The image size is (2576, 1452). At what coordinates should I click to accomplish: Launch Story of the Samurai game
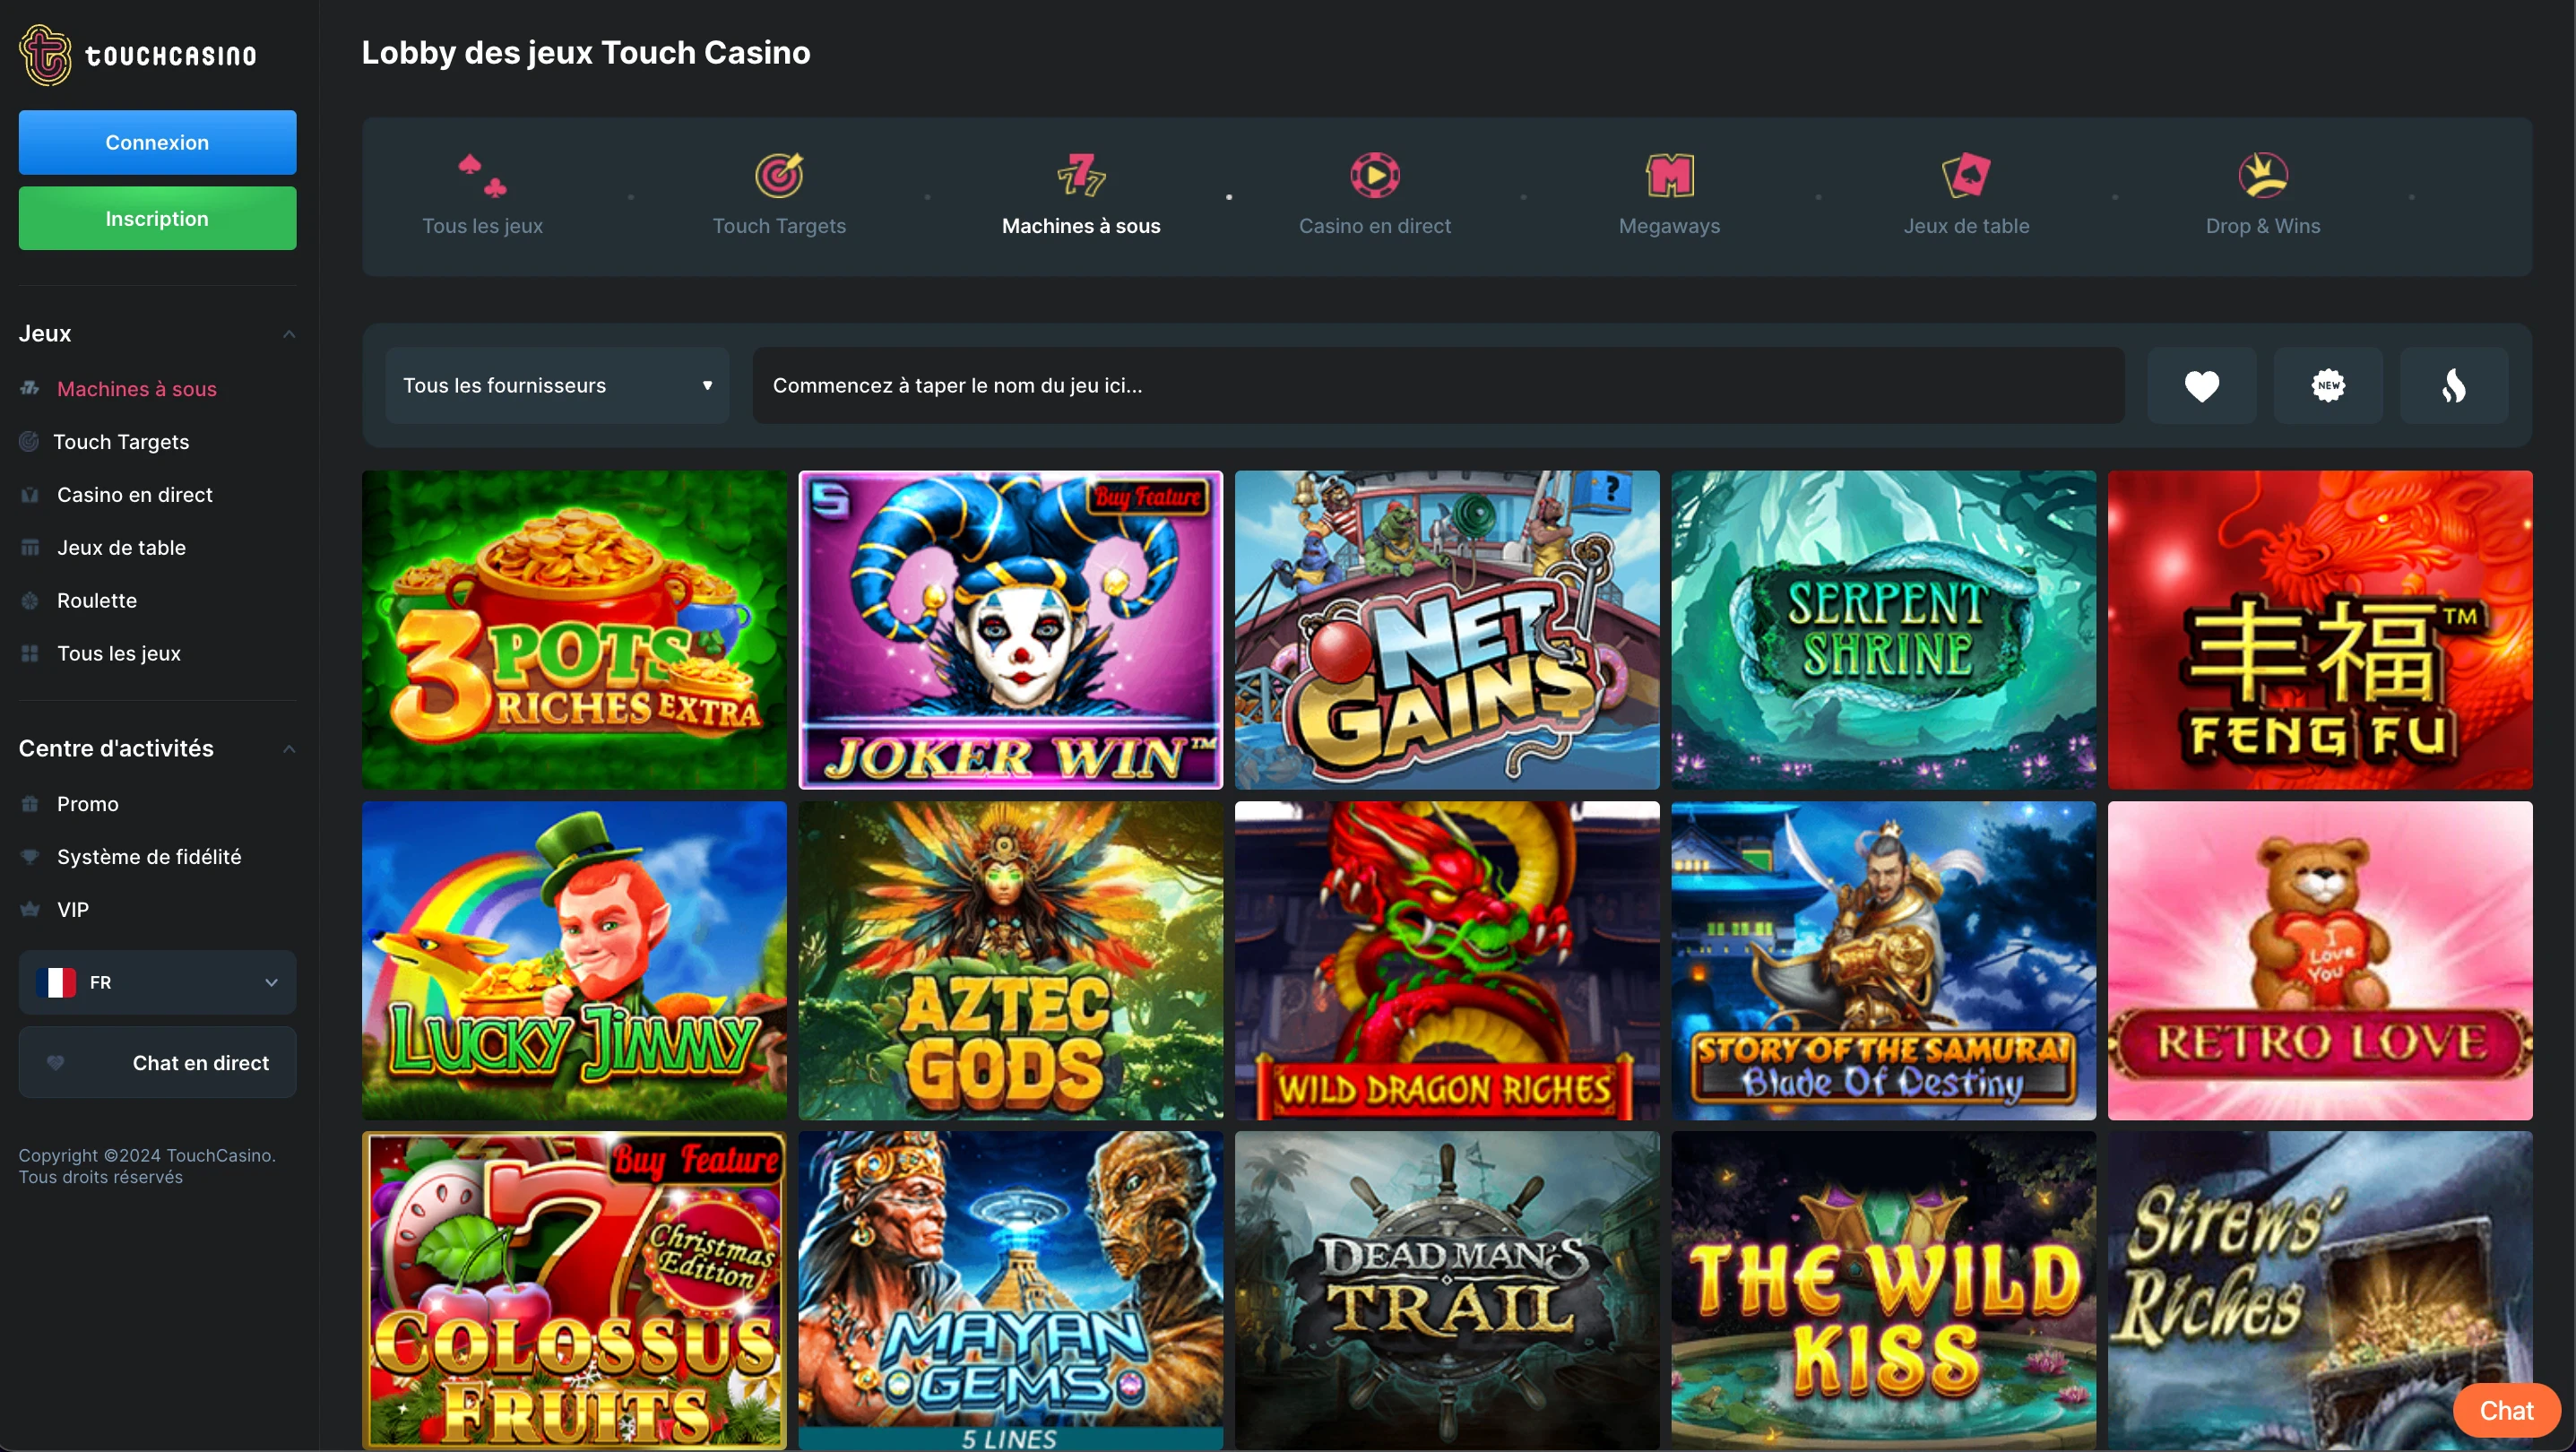pyautogui.click(x=1883, y=960)
